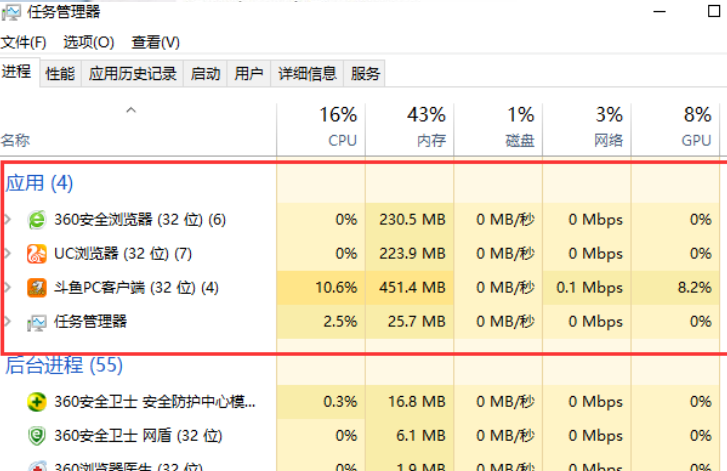The height and width of the screenshot is (471, 727).
Task: Click the 任务管理器 process row icon
Action: tap(37, 322)
